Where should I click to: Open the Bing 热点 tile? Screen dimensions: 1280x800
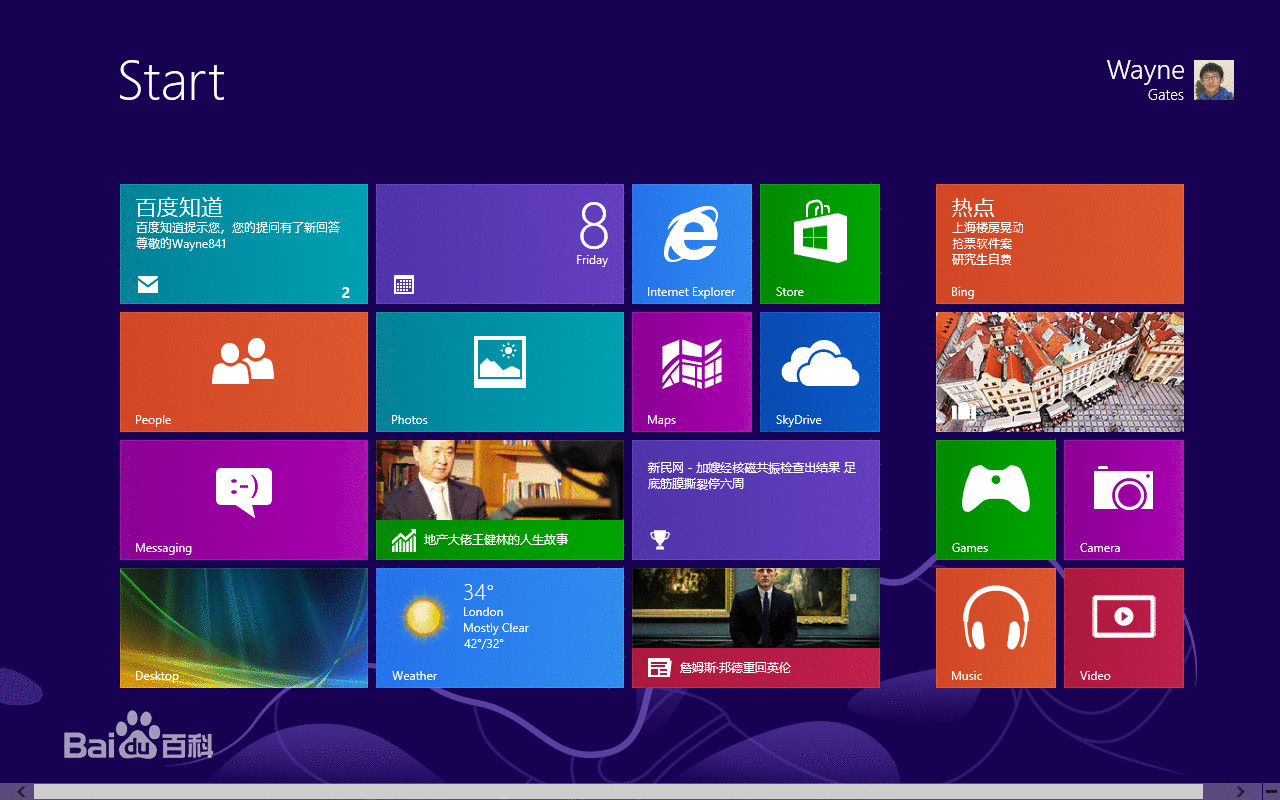pyautogui.click(x=1060, y=244)
